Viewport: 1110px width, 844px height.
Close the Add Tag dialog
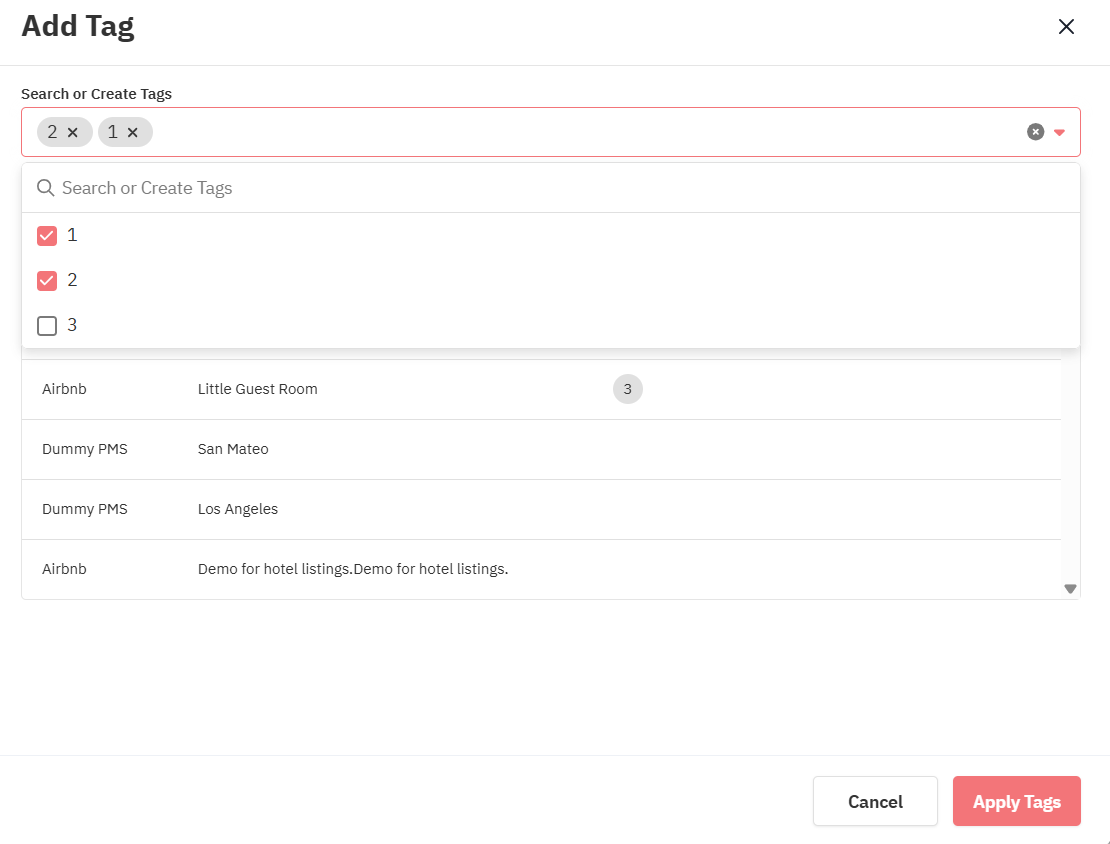click(1066, 27)
